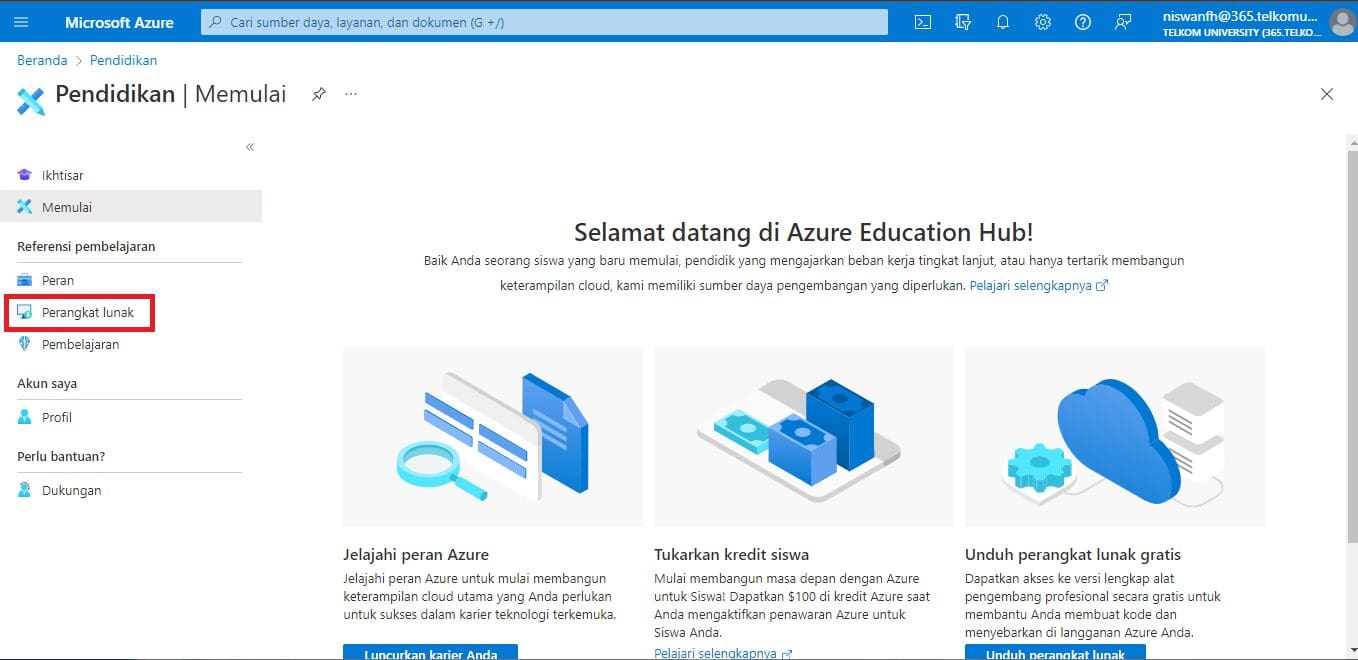Click the Profil person icon
The width and height of the screenshot is (1358, 660).
coord(25,417)
